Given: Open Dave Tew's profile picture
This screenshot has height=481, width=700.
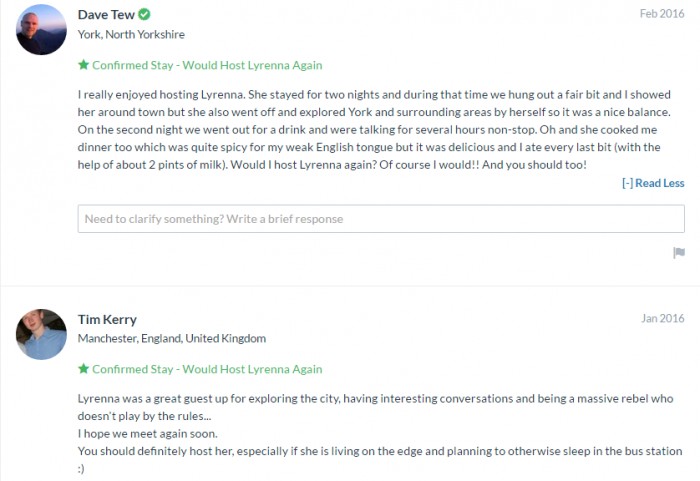Looking at the screenshot, I should (42, 29).
